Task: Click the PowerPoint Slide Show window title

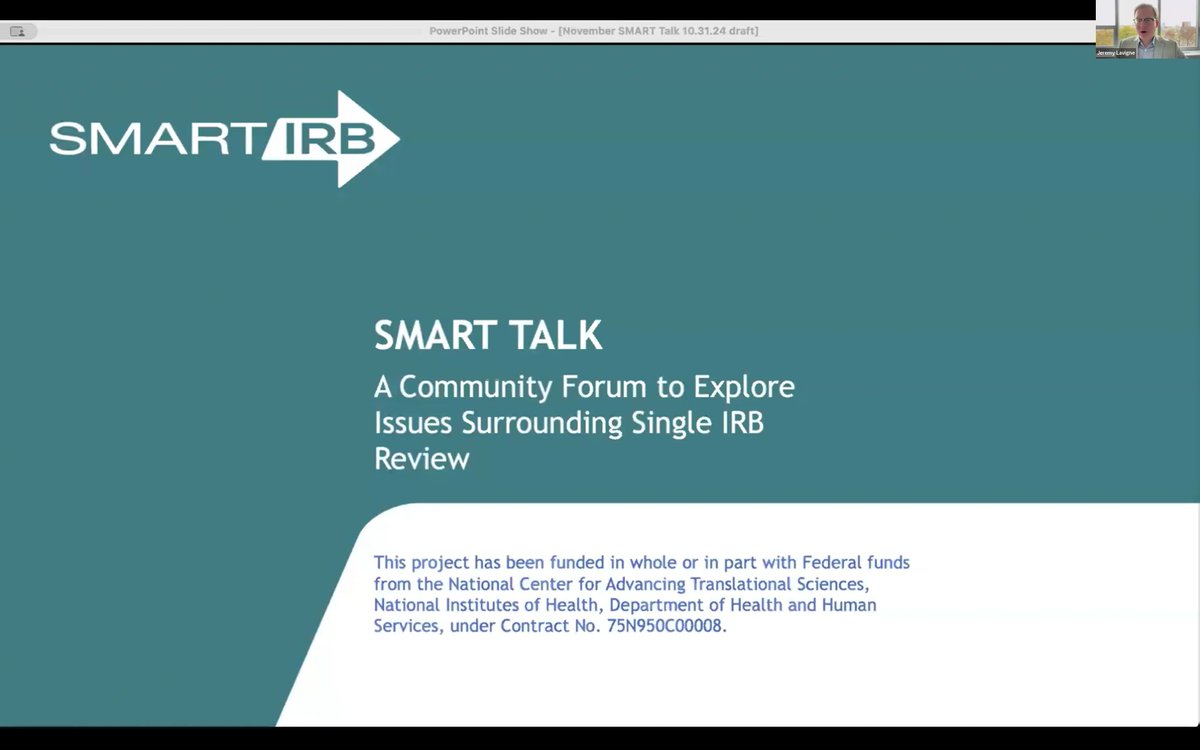Action: (x=594, y=31)
